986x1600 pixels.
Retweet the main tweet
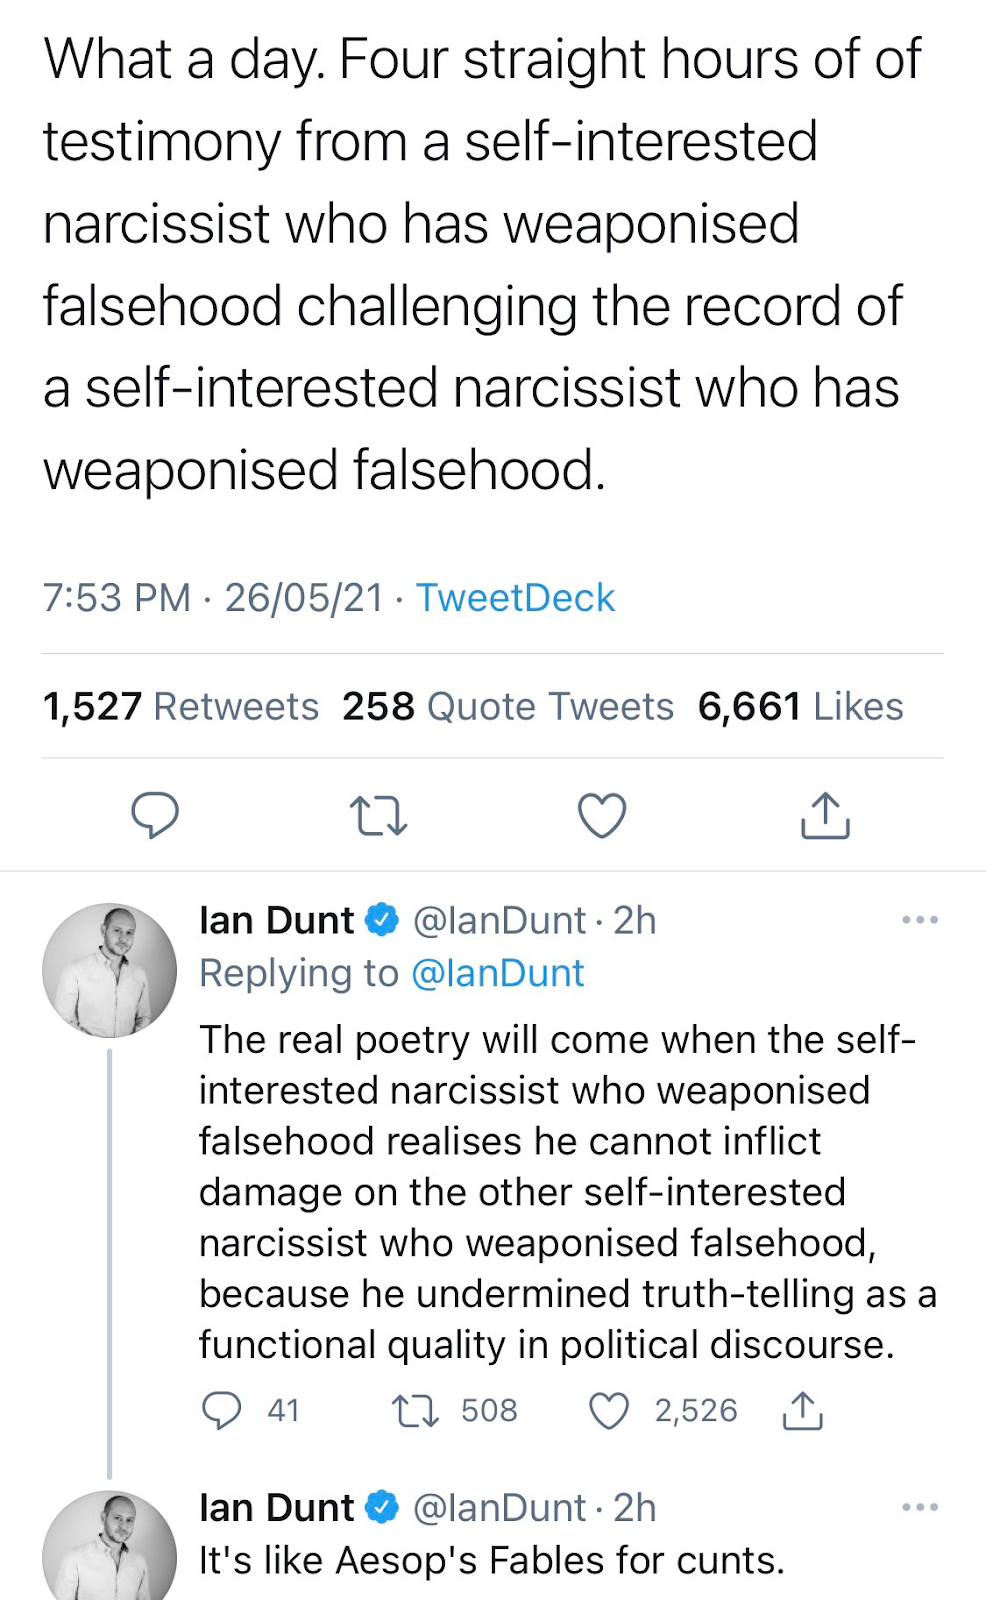click(379, 815)
